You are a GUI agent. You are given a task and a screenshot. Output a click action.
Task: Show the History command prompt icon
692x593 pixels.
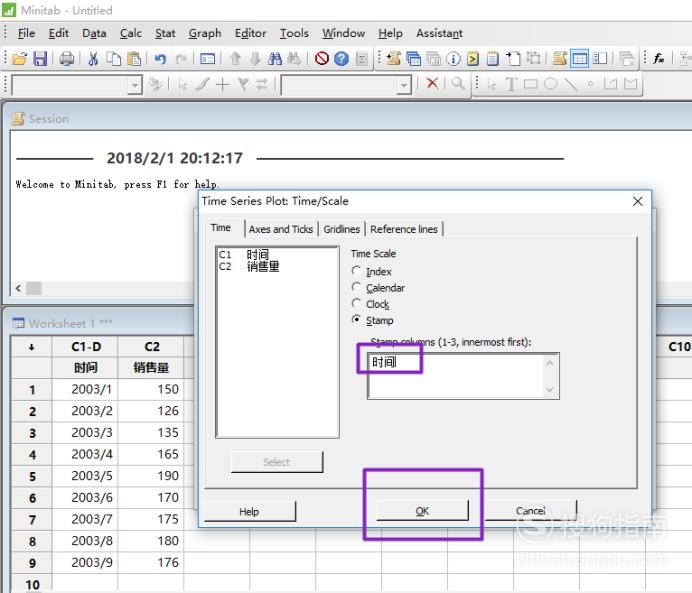coord(473,59)
